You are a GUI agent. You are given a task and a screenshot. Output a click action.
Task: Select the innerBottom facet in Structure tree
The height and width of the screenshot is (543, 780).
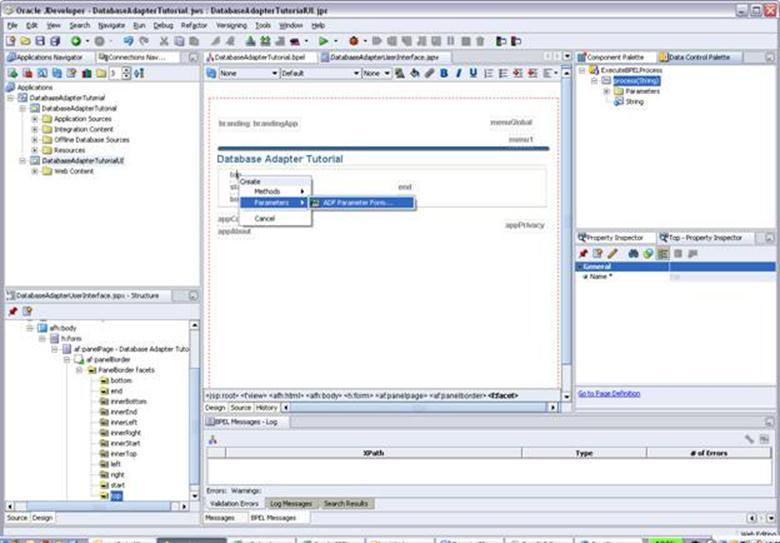128,401
